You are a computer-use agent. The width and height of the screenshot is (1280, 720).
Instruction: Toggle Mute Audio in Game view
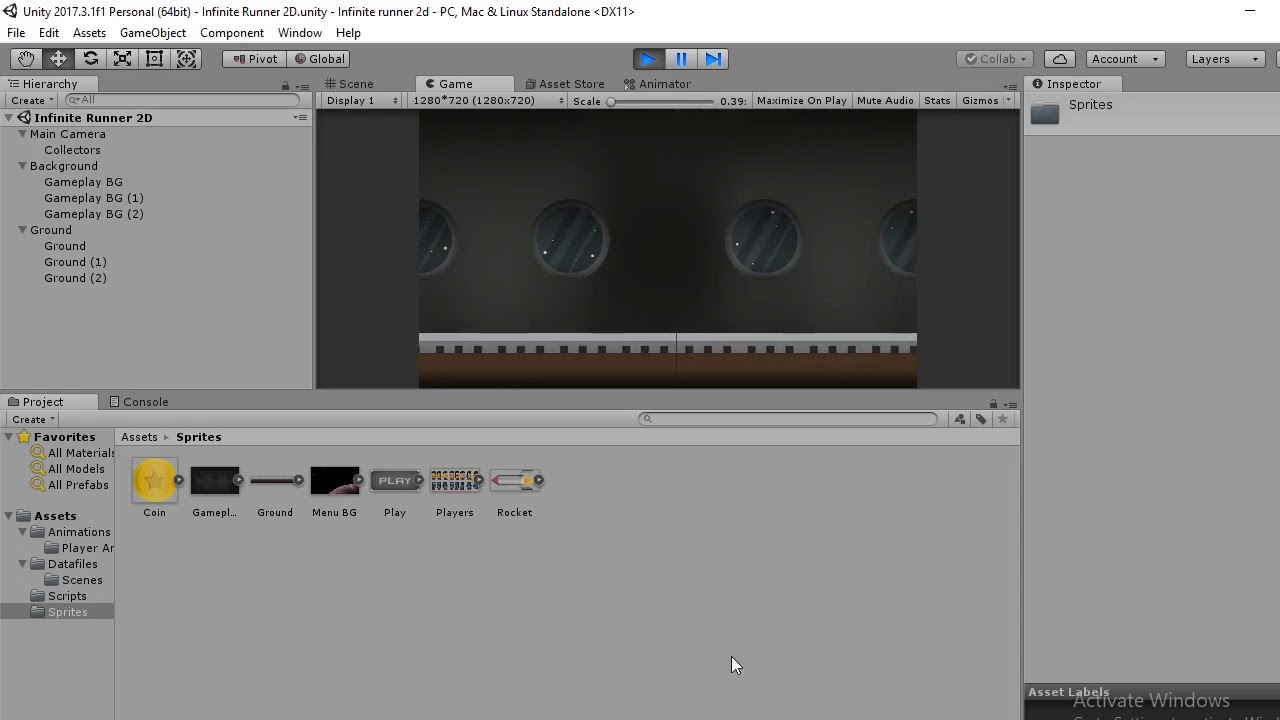pyautogui.click(x=885, y=101)
